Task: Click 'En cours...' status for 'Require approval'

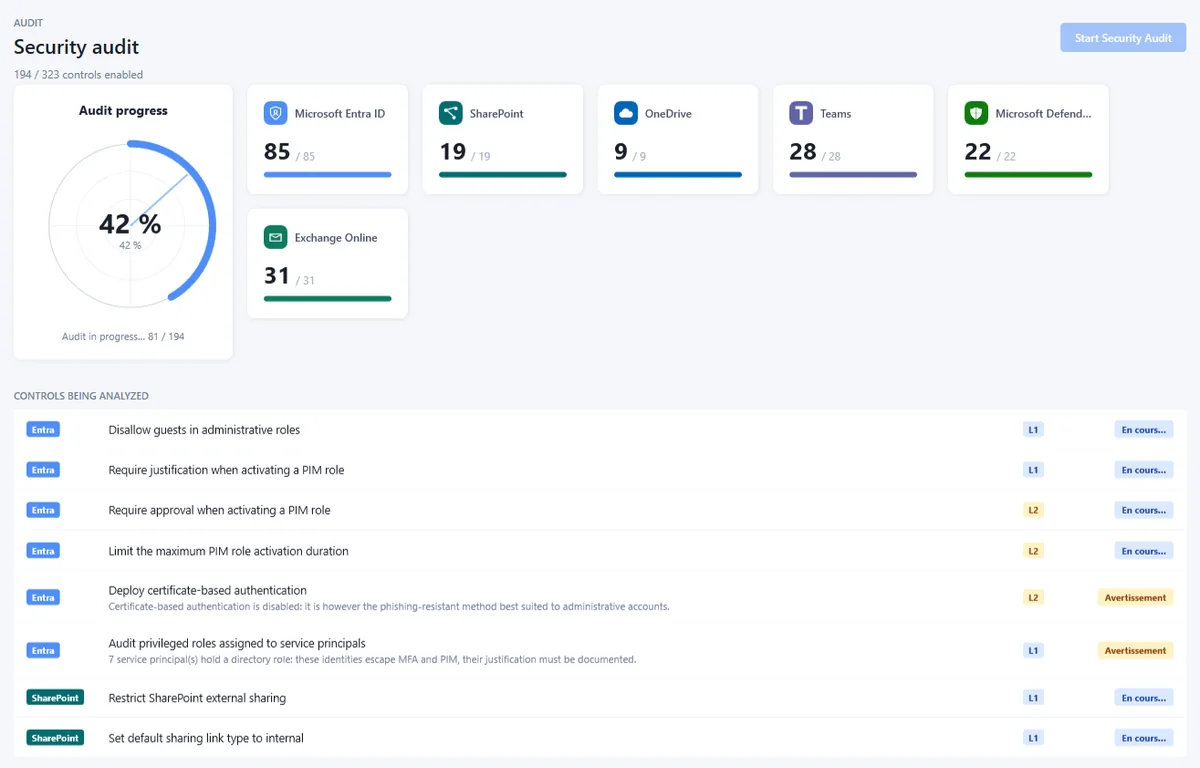Action: (1144, 510)
